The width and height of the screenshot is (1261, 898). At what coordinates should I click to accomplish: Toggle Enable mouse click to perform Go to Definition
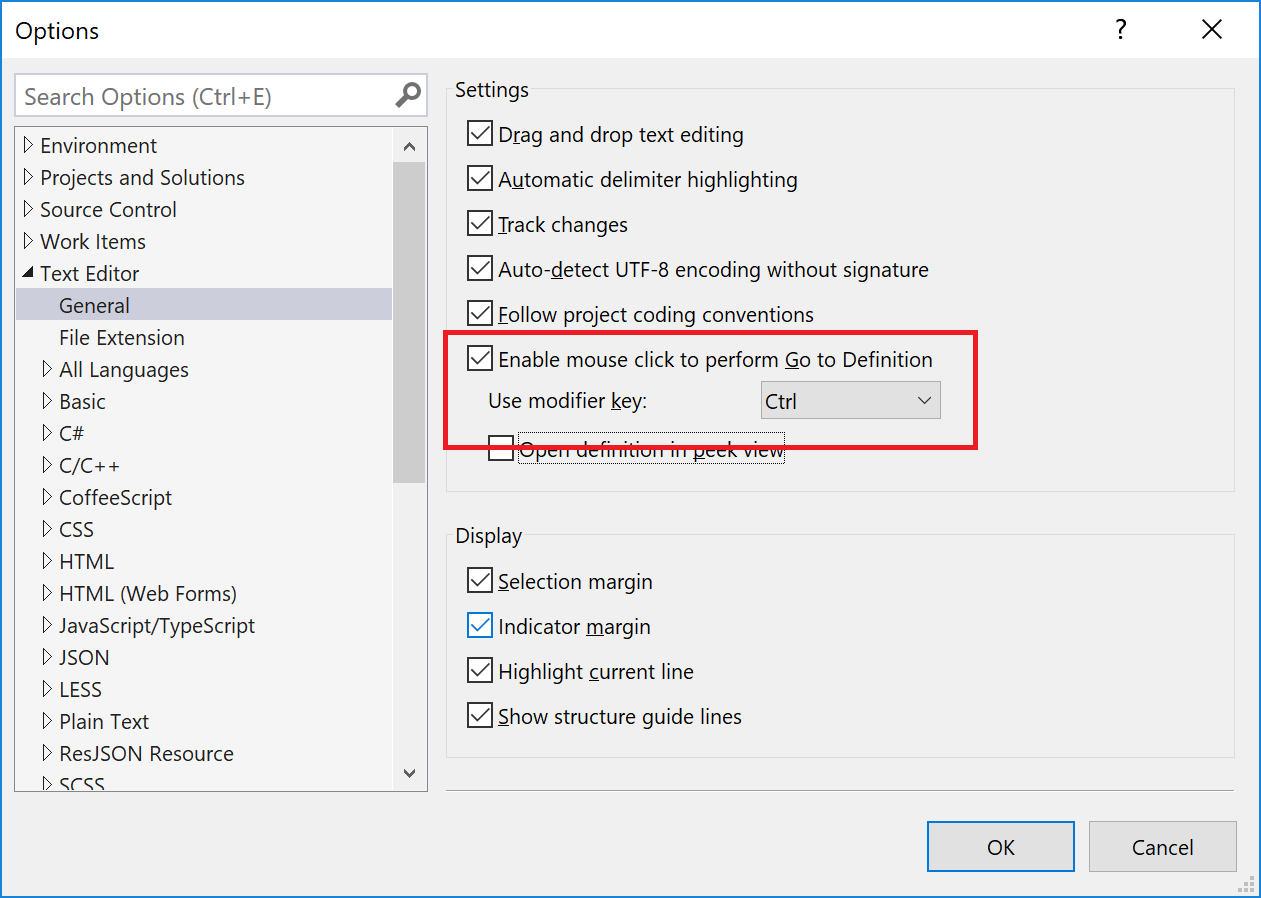click(x=480, y=358)
